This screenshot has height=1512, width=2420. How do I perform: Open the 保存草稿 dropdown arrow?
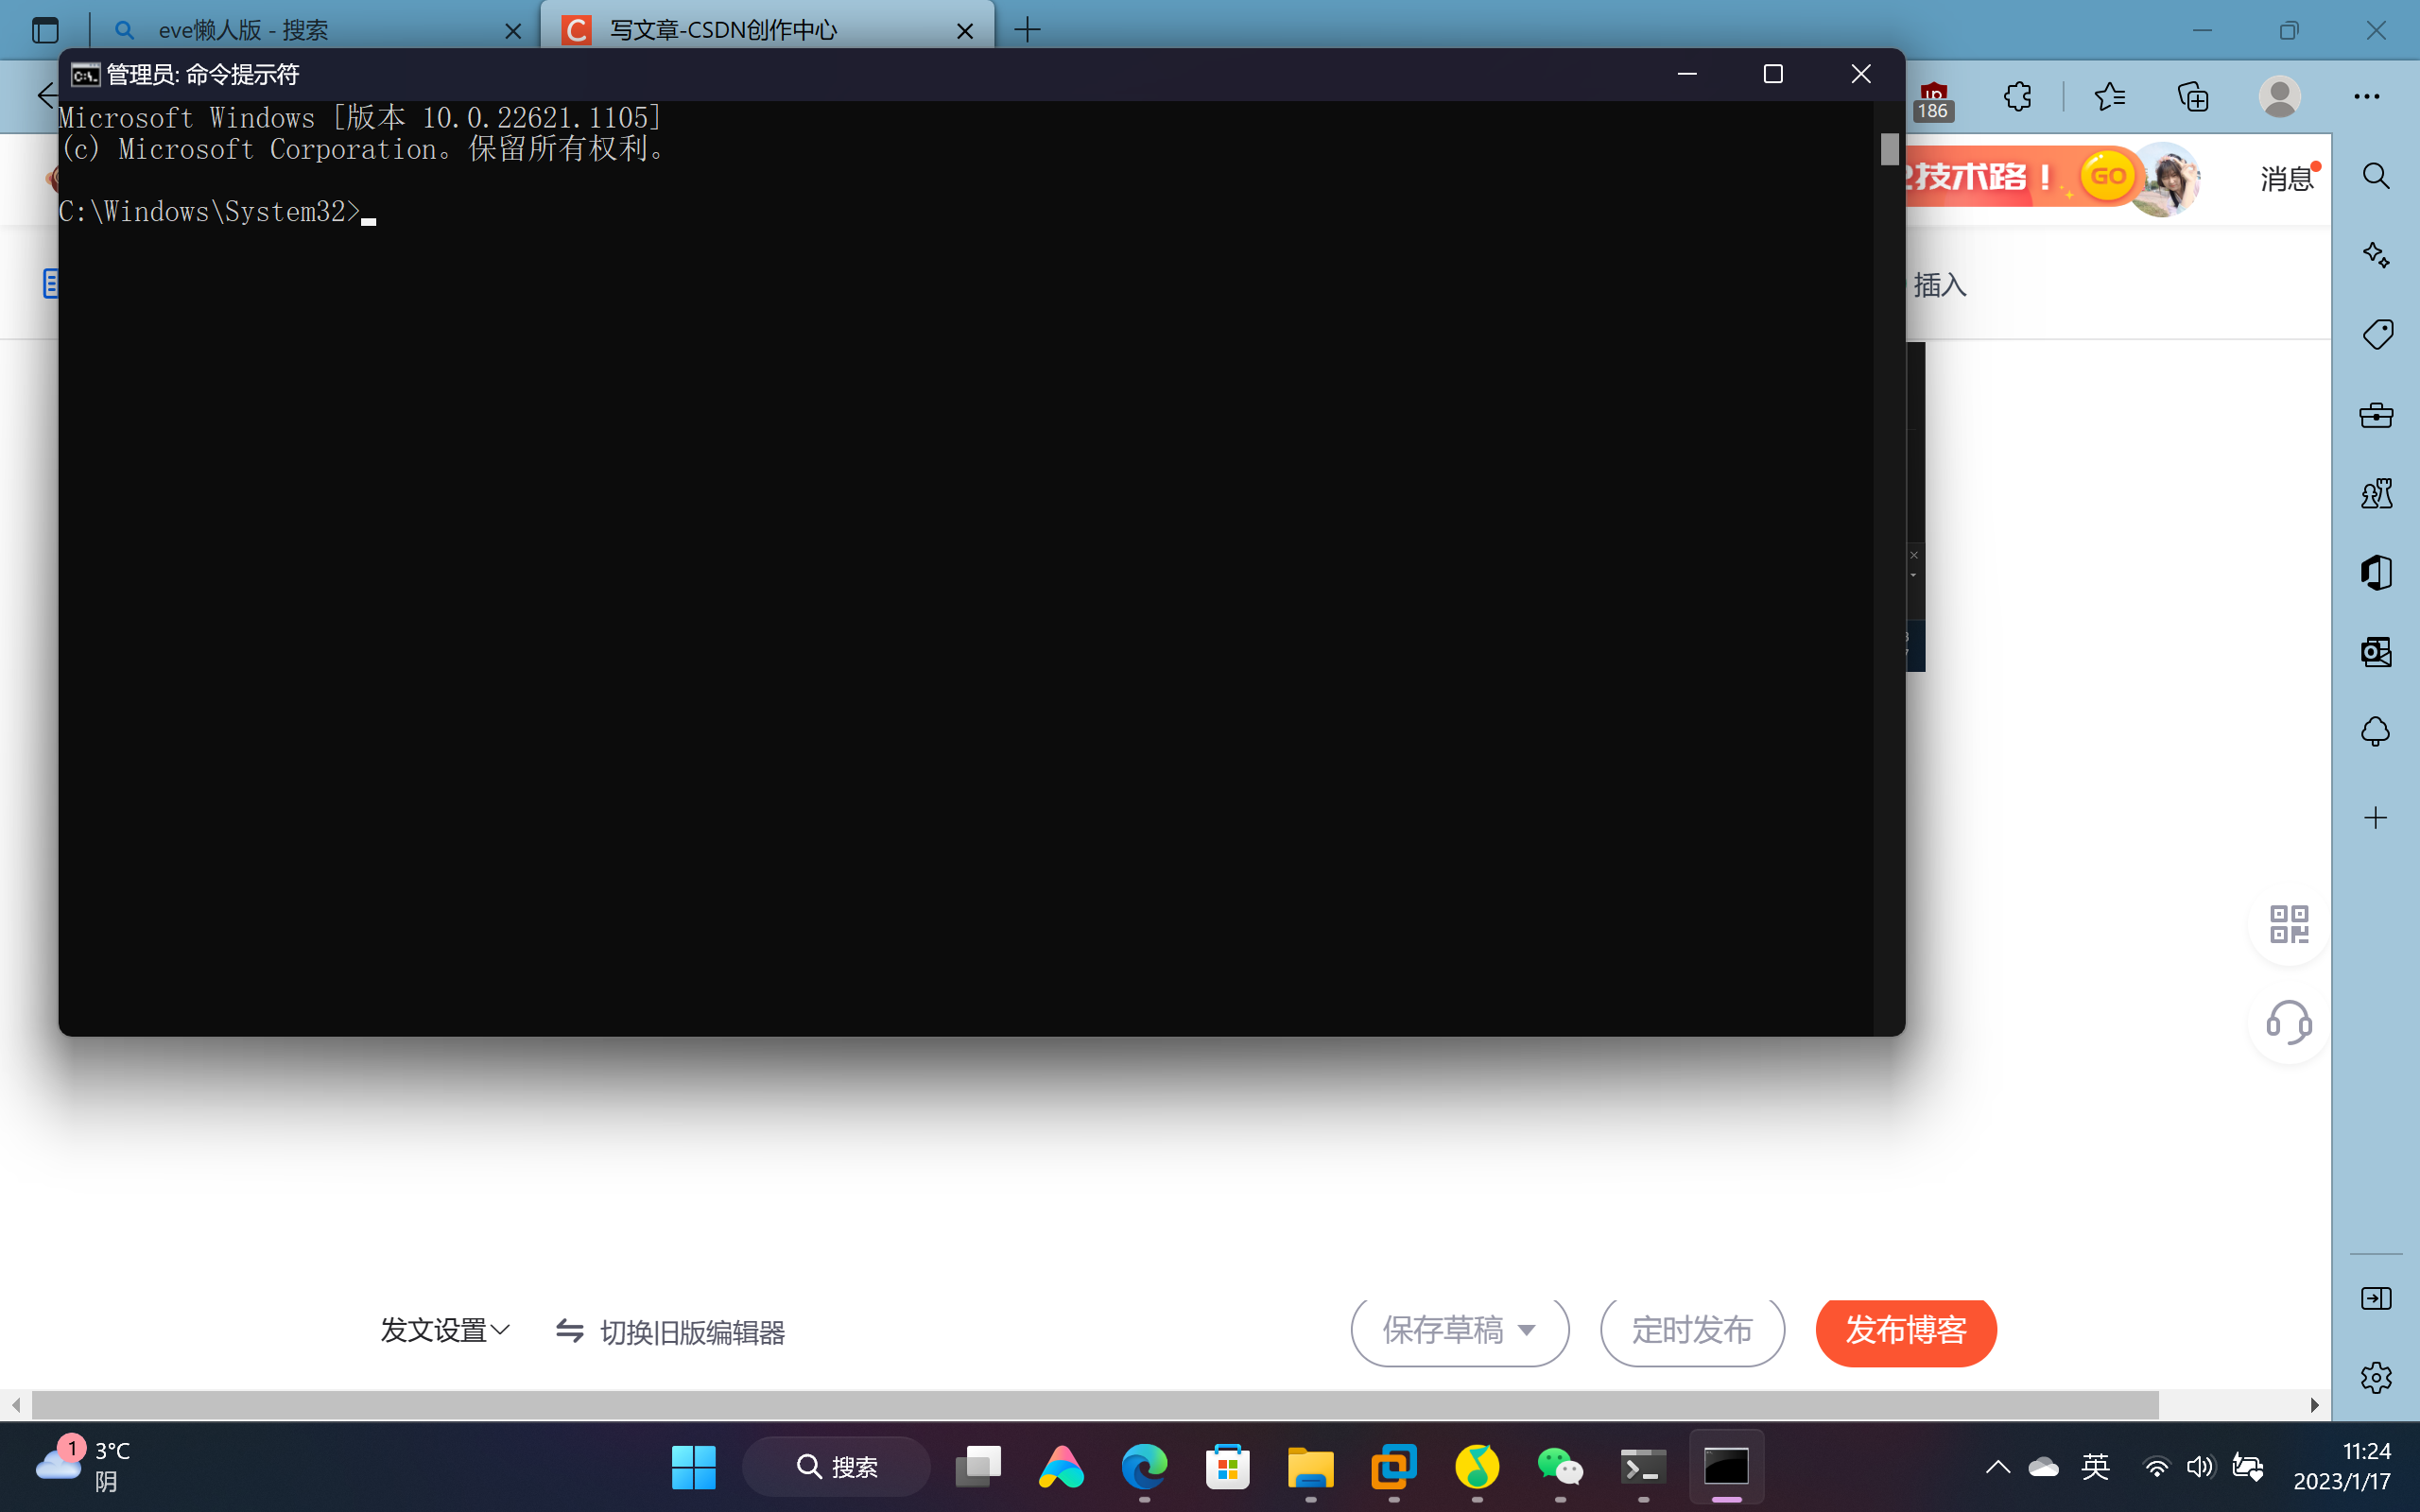tap(1526, 1330)
